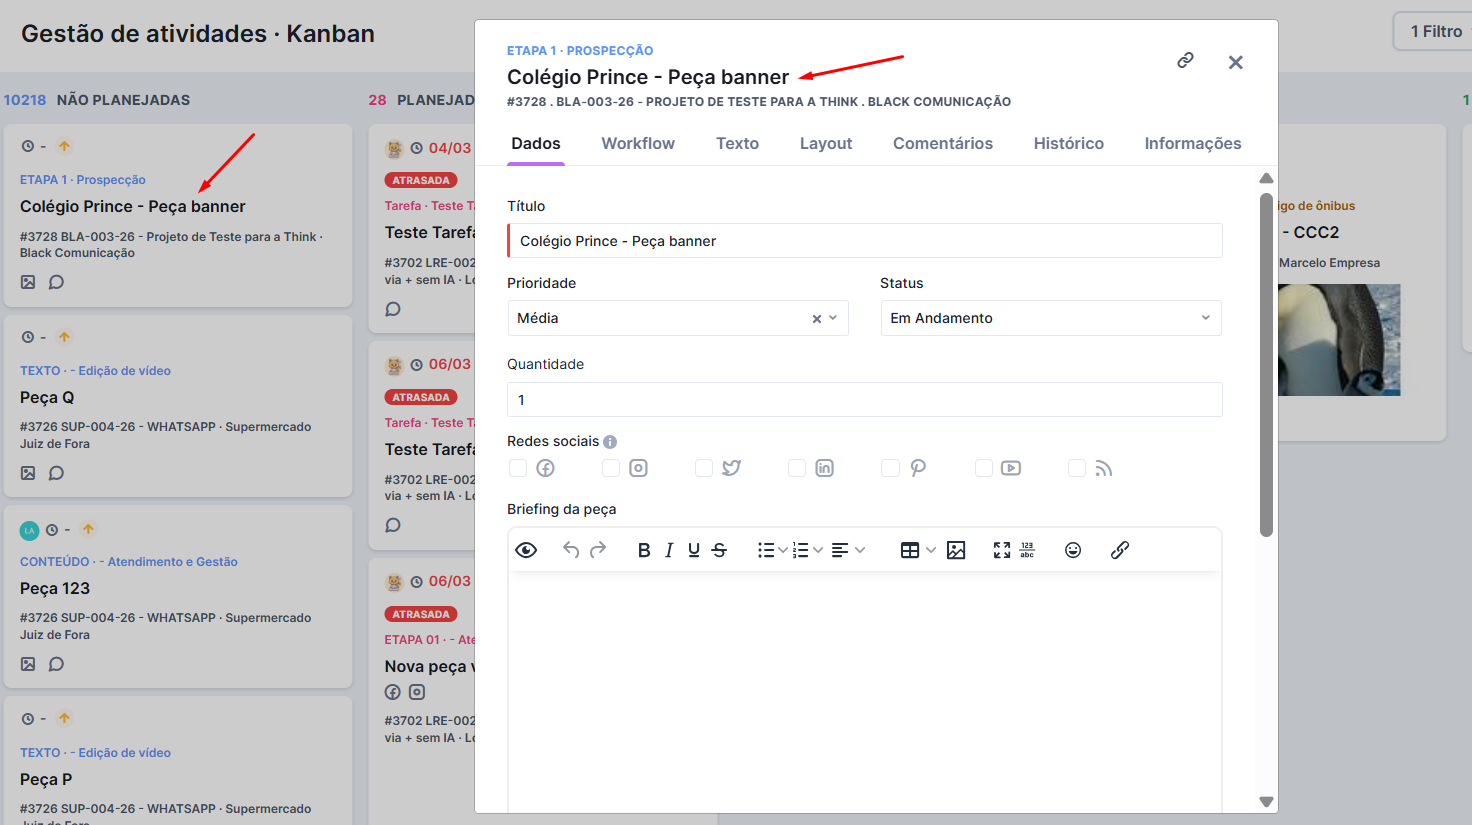Viewport: 1472px width, 825px height.
Task: Expand editor to fullscreen mode
Action: pos(1002,550)
